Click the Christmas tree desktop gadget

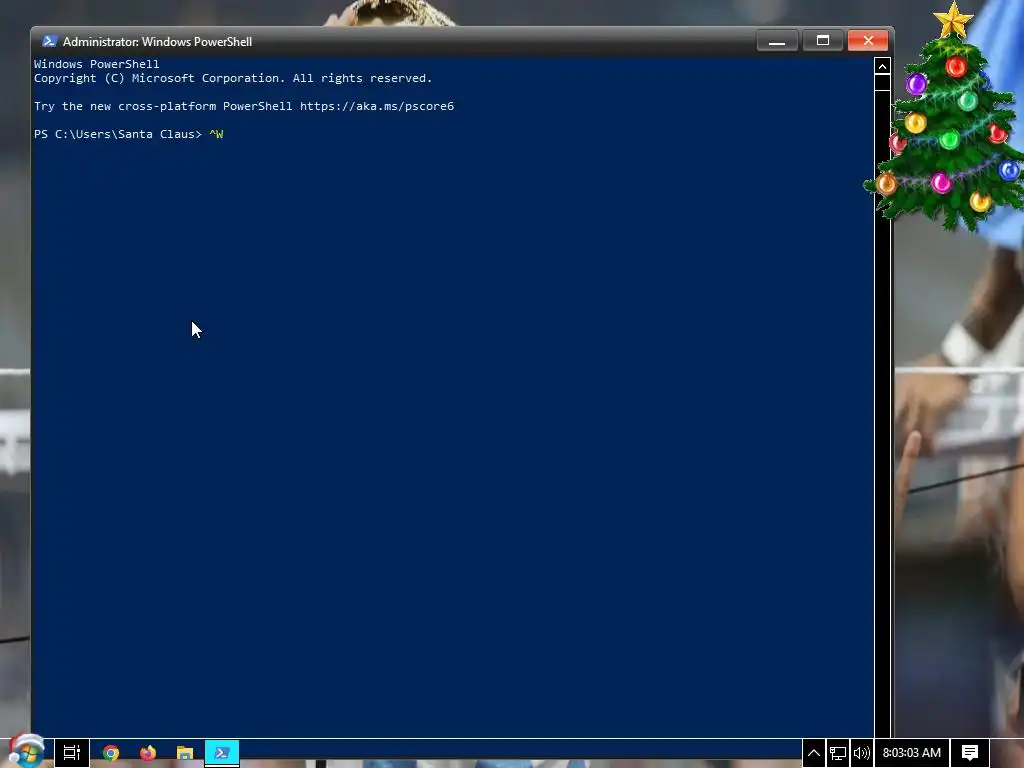click(x=946, y=118)
